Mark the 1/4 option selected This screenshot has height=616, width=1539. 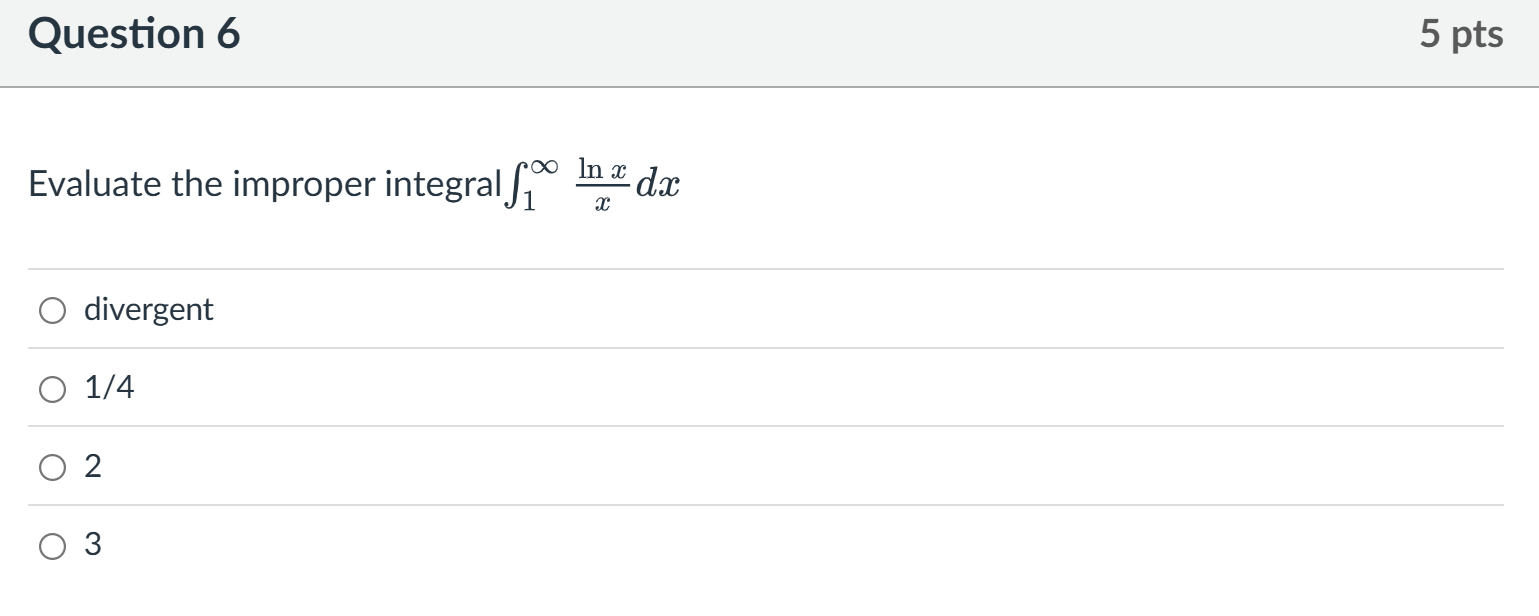[51, 389]
